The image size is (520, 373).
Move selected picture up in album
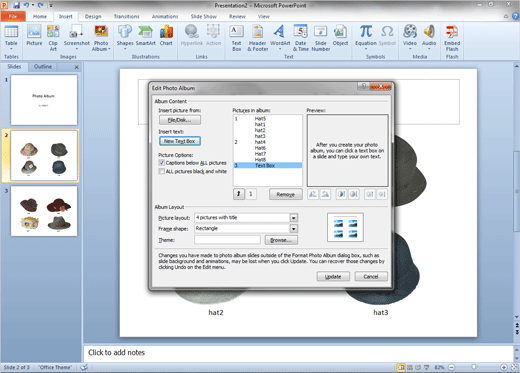239,194
